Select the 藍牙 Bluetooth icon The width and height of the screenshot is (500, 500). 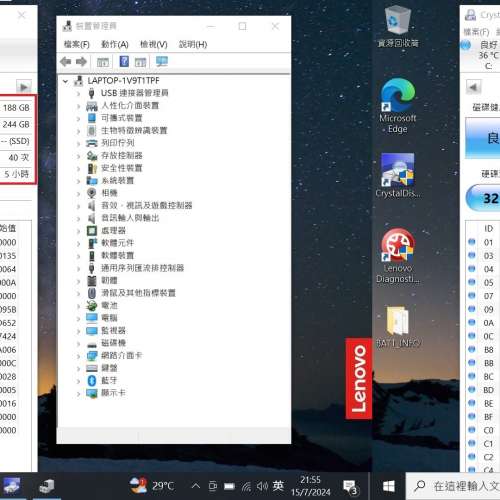pos(92,380)
